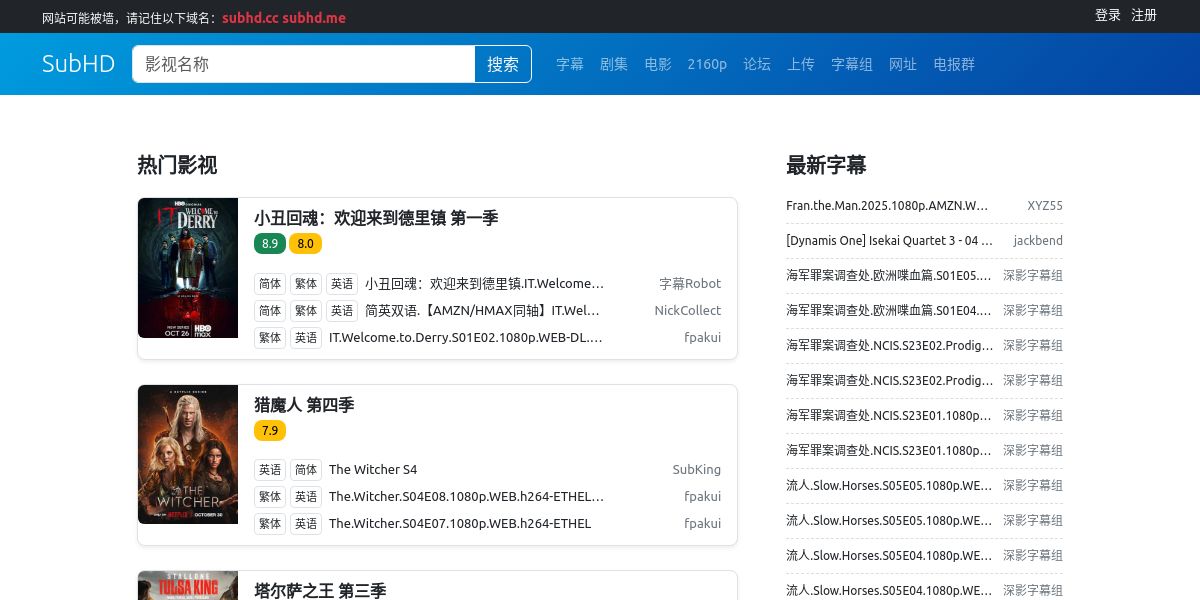Viewport: 1200px width, 600px height.
Task: Open subtitle 简英双语.【AMZN/HMAX同轴】IT.Wel…
Action: (x=483, y=311)
